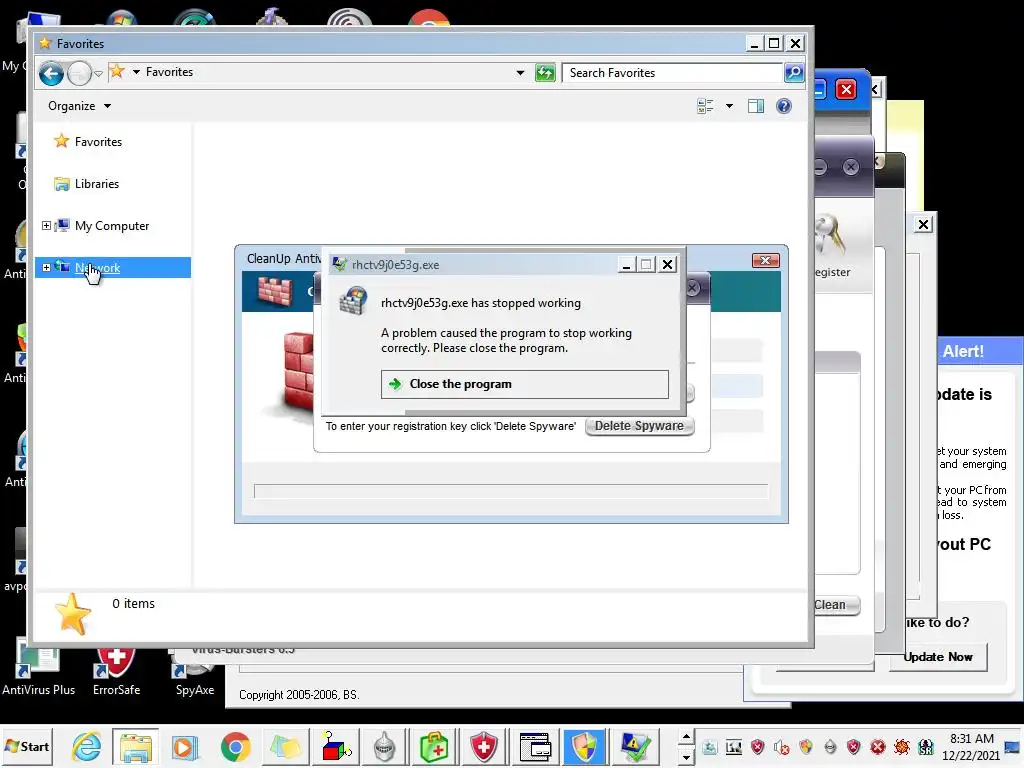Click Close the program in crash dialog
1024x768 pixels.
[x=524, y=384]
